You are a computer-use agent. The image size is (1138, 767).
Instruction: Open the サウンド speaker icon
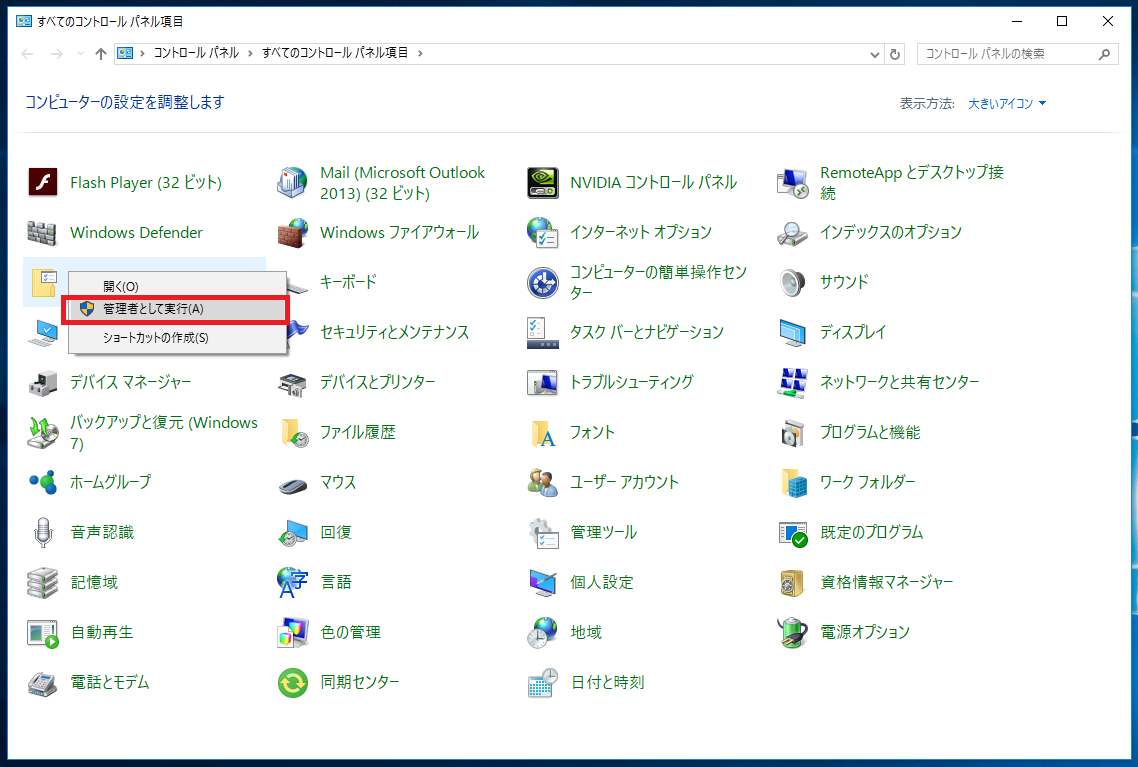point(793,282)
